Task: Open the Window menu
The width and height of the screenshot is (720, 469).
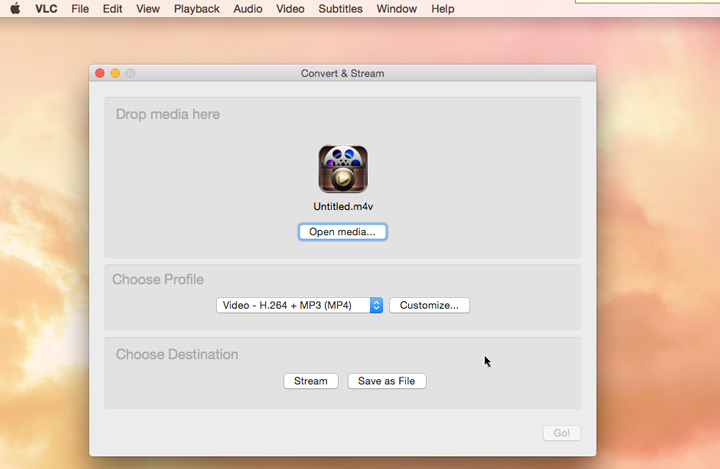Action: coord(397,9)
